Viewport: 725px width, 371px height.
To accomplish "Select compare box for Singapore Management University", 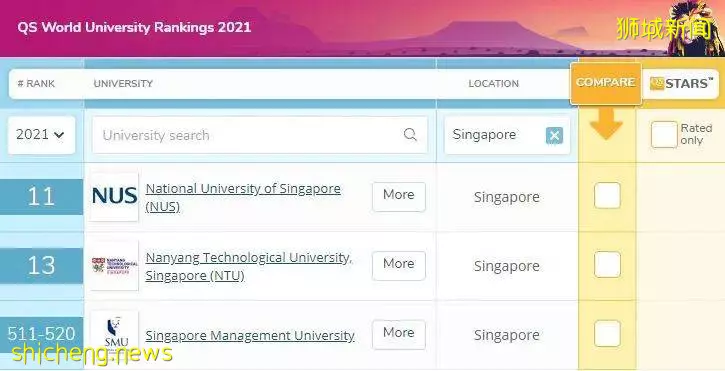I will 607,334.
